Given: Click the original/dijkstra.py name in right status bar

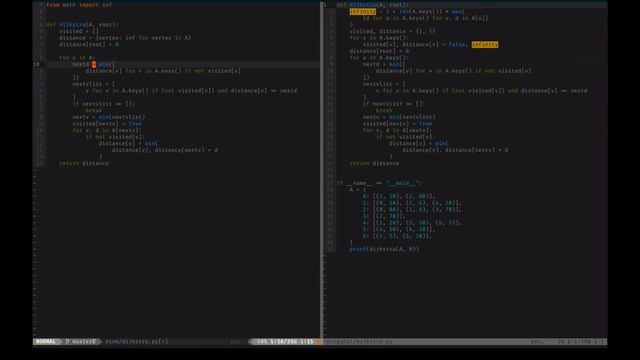Looking at the screenshot, I should click(359, 342).
